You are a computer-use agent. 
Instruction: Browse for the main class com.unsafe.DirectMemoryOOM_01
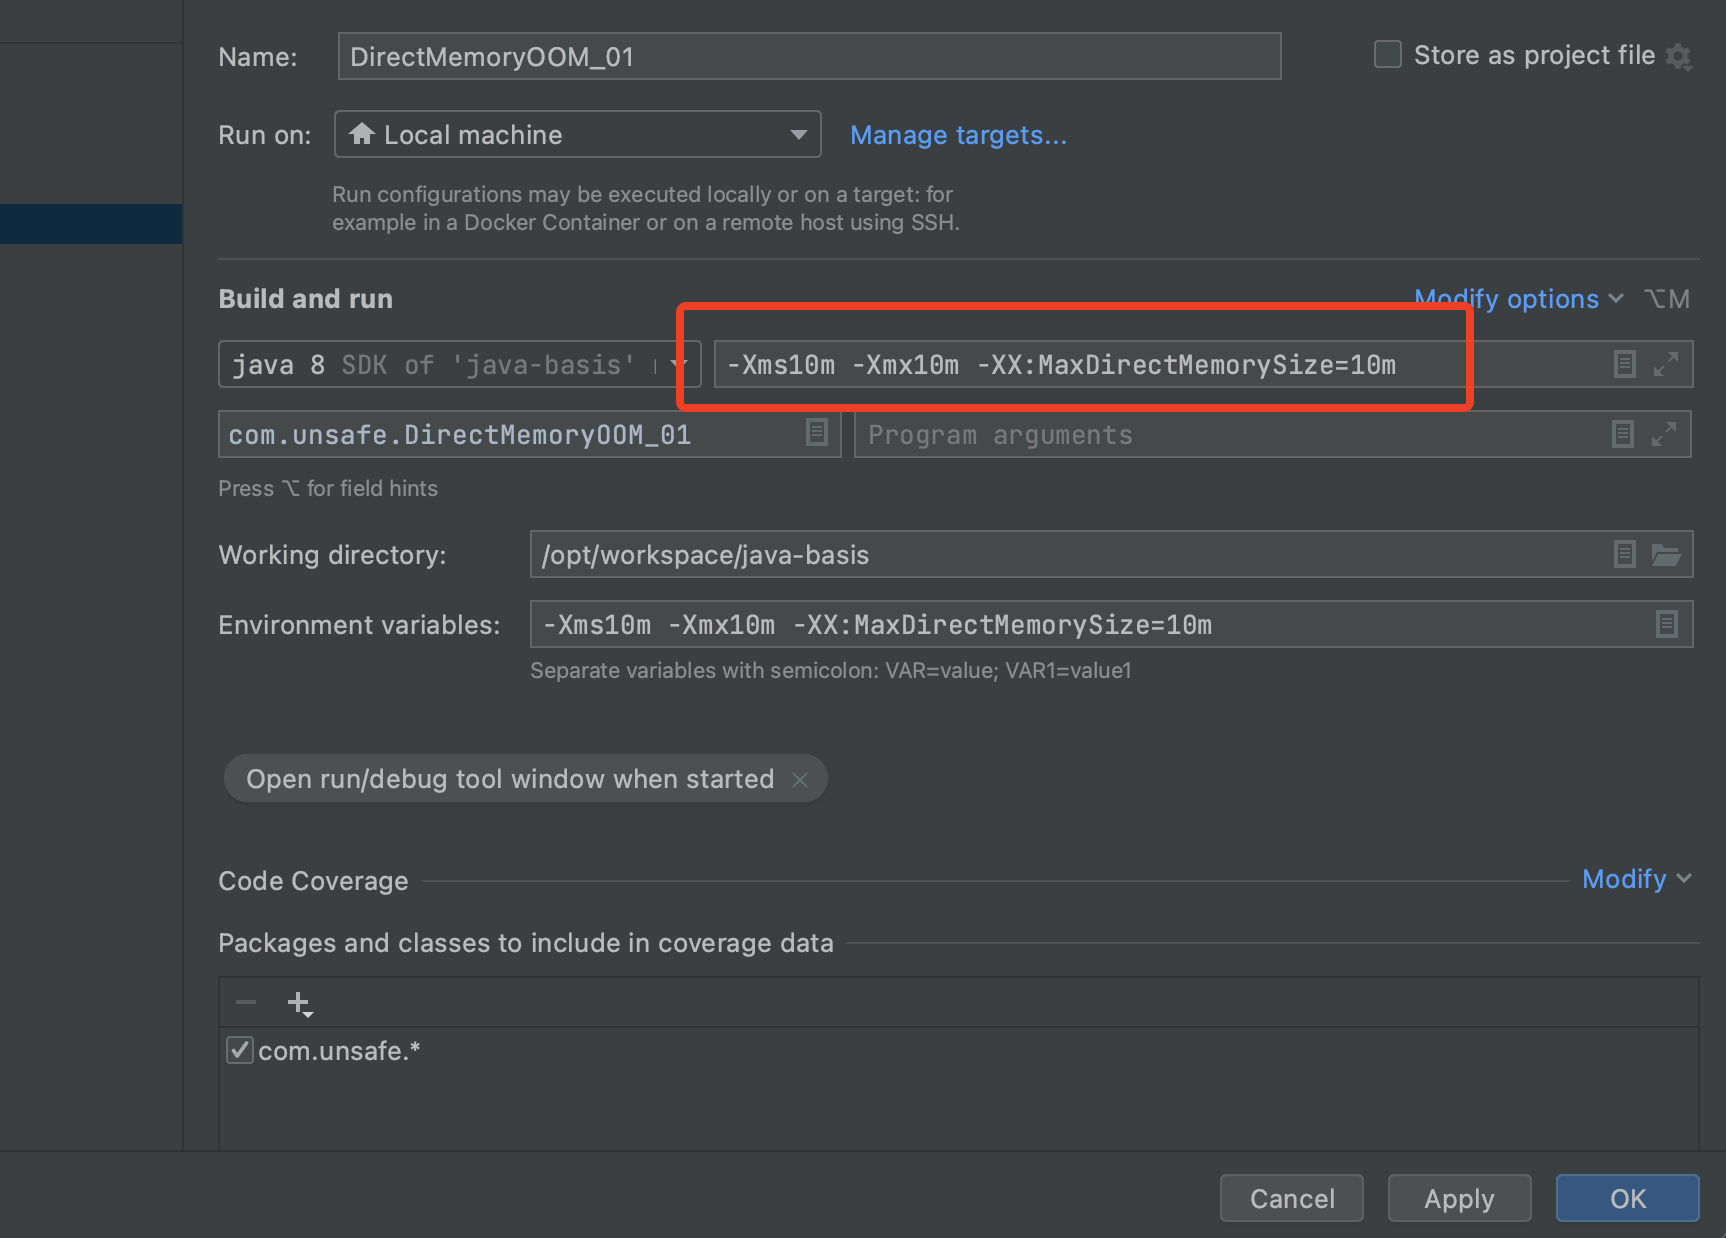tap(817, 433)
